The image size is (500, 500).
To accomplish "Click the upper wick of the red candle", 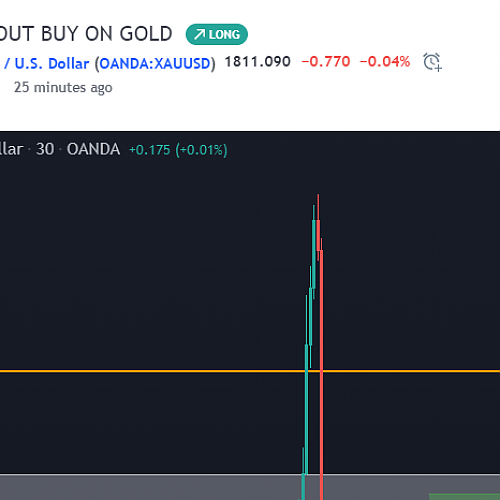I will pos(318,207).
